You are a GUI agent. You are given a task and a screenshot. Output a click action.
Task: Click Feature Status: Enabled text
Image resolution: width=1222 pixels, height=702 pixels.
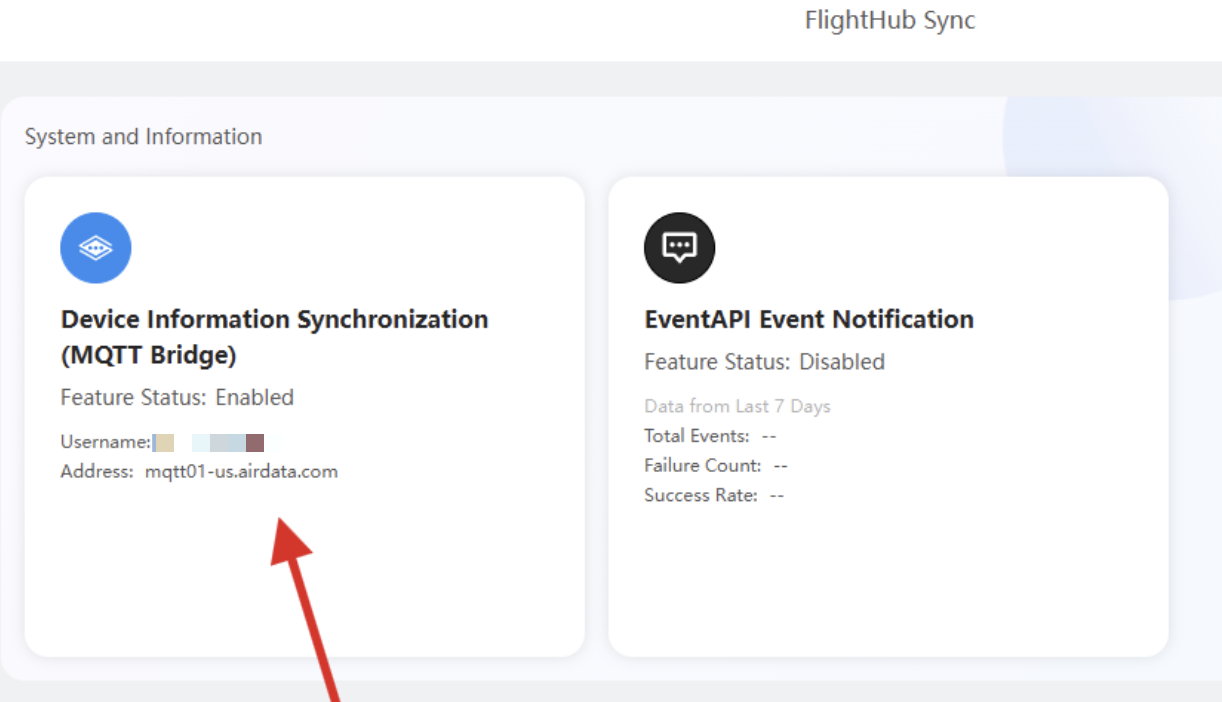click(x=177, y=397)
